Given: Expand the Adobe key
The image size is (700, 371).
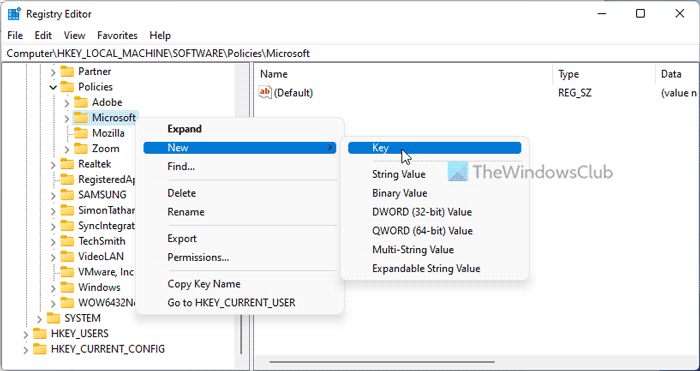Looking at the screenshot, I should pos(67,102).
